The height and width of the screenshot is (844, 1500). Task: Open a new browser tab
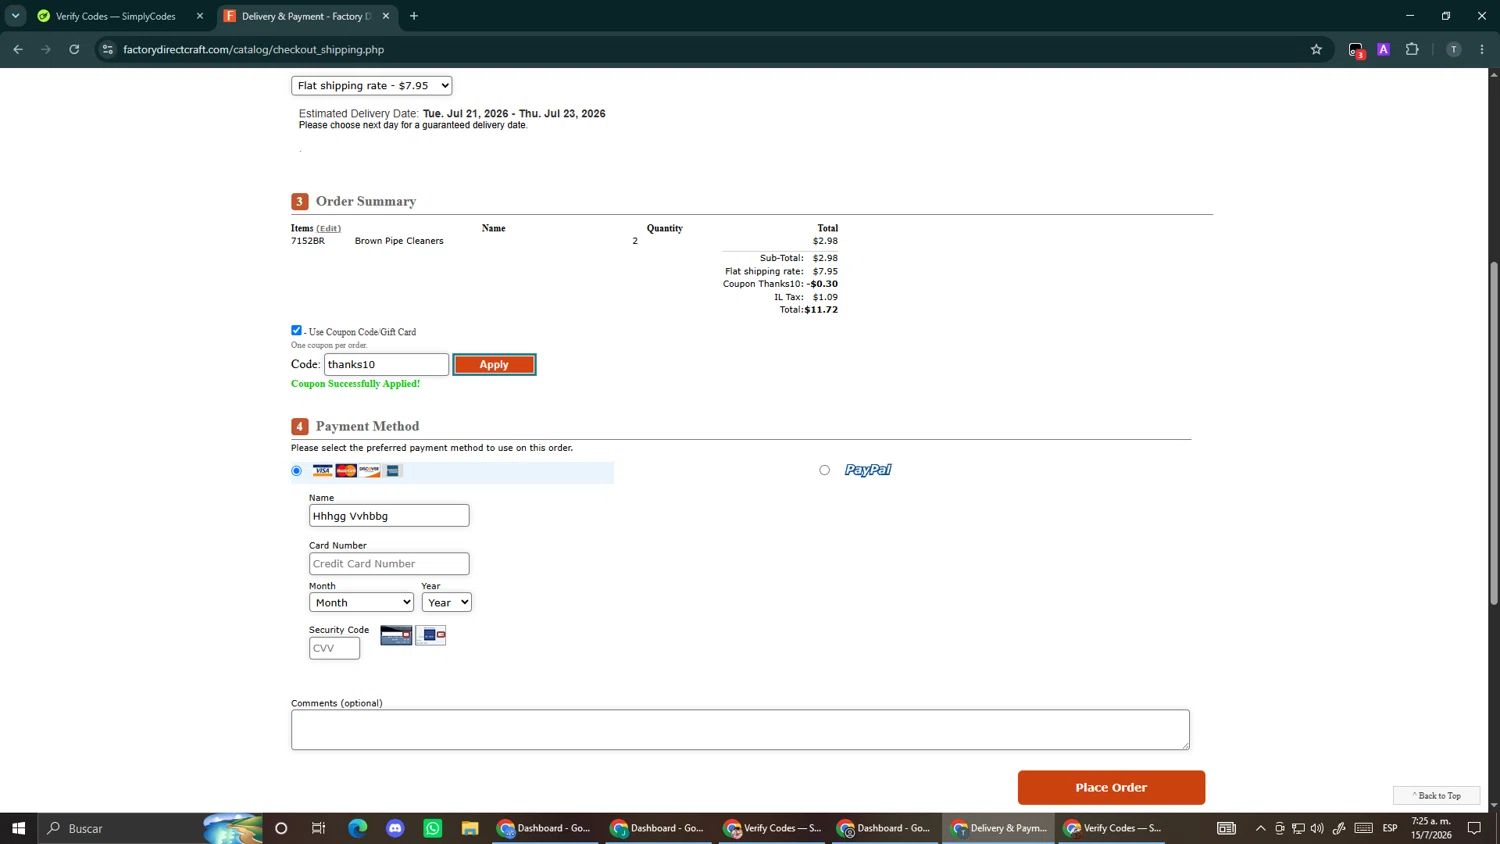pos(414,16)
